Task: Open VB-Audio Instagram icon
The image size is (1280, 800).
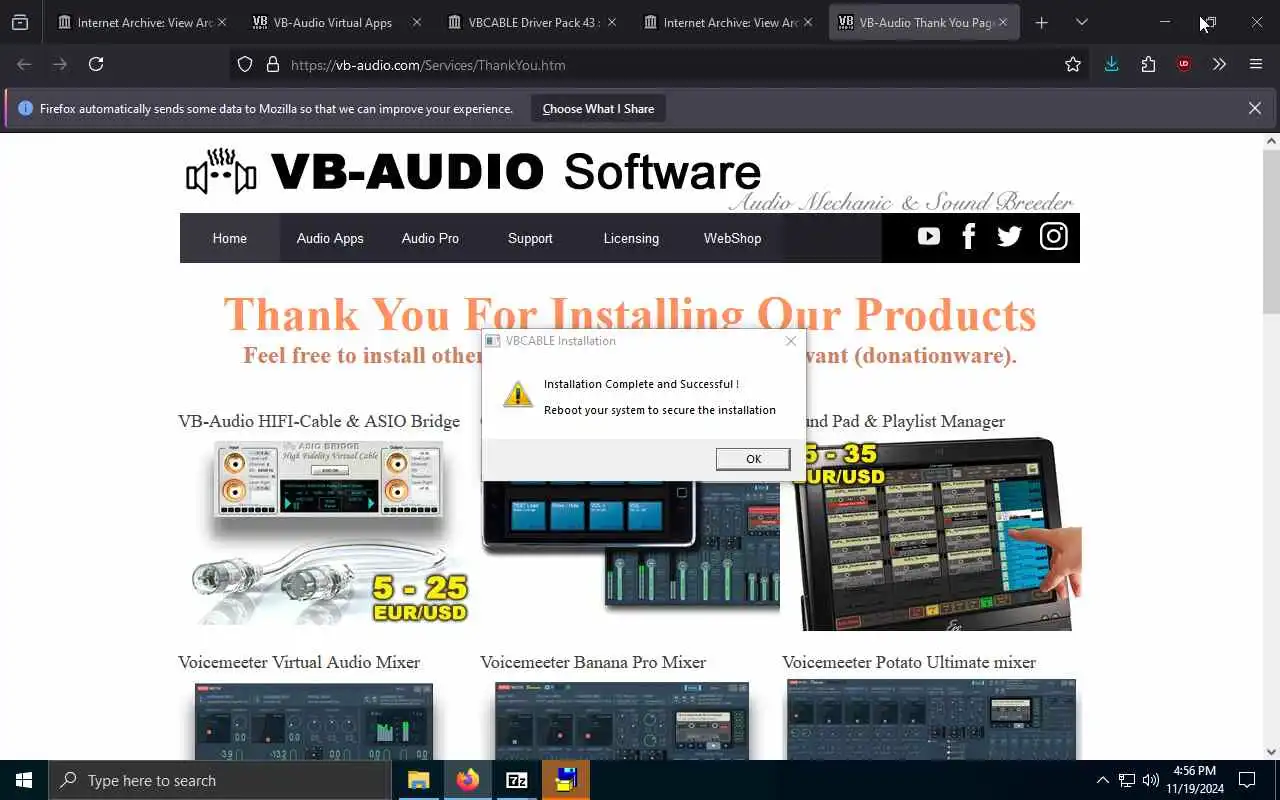Action: coord(1054,237)
